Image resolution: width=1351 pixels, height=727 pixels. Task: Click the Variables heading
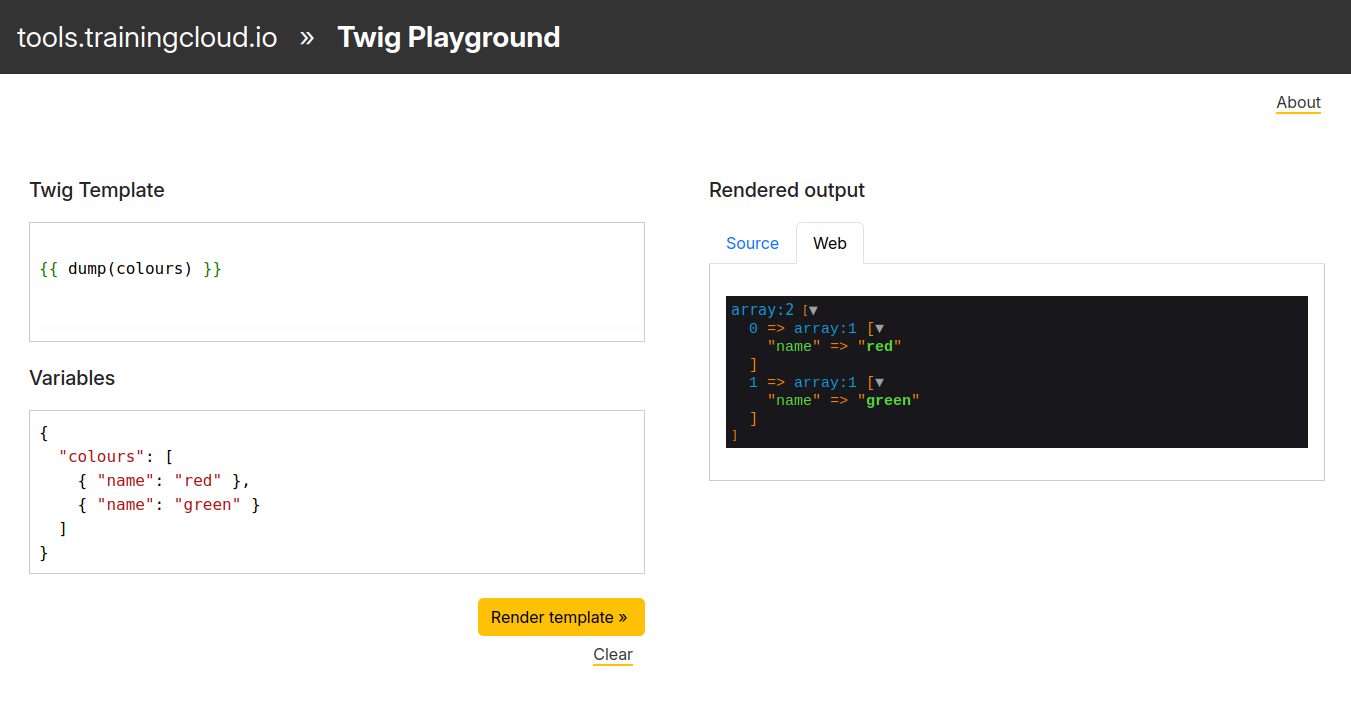coord(72,378)
